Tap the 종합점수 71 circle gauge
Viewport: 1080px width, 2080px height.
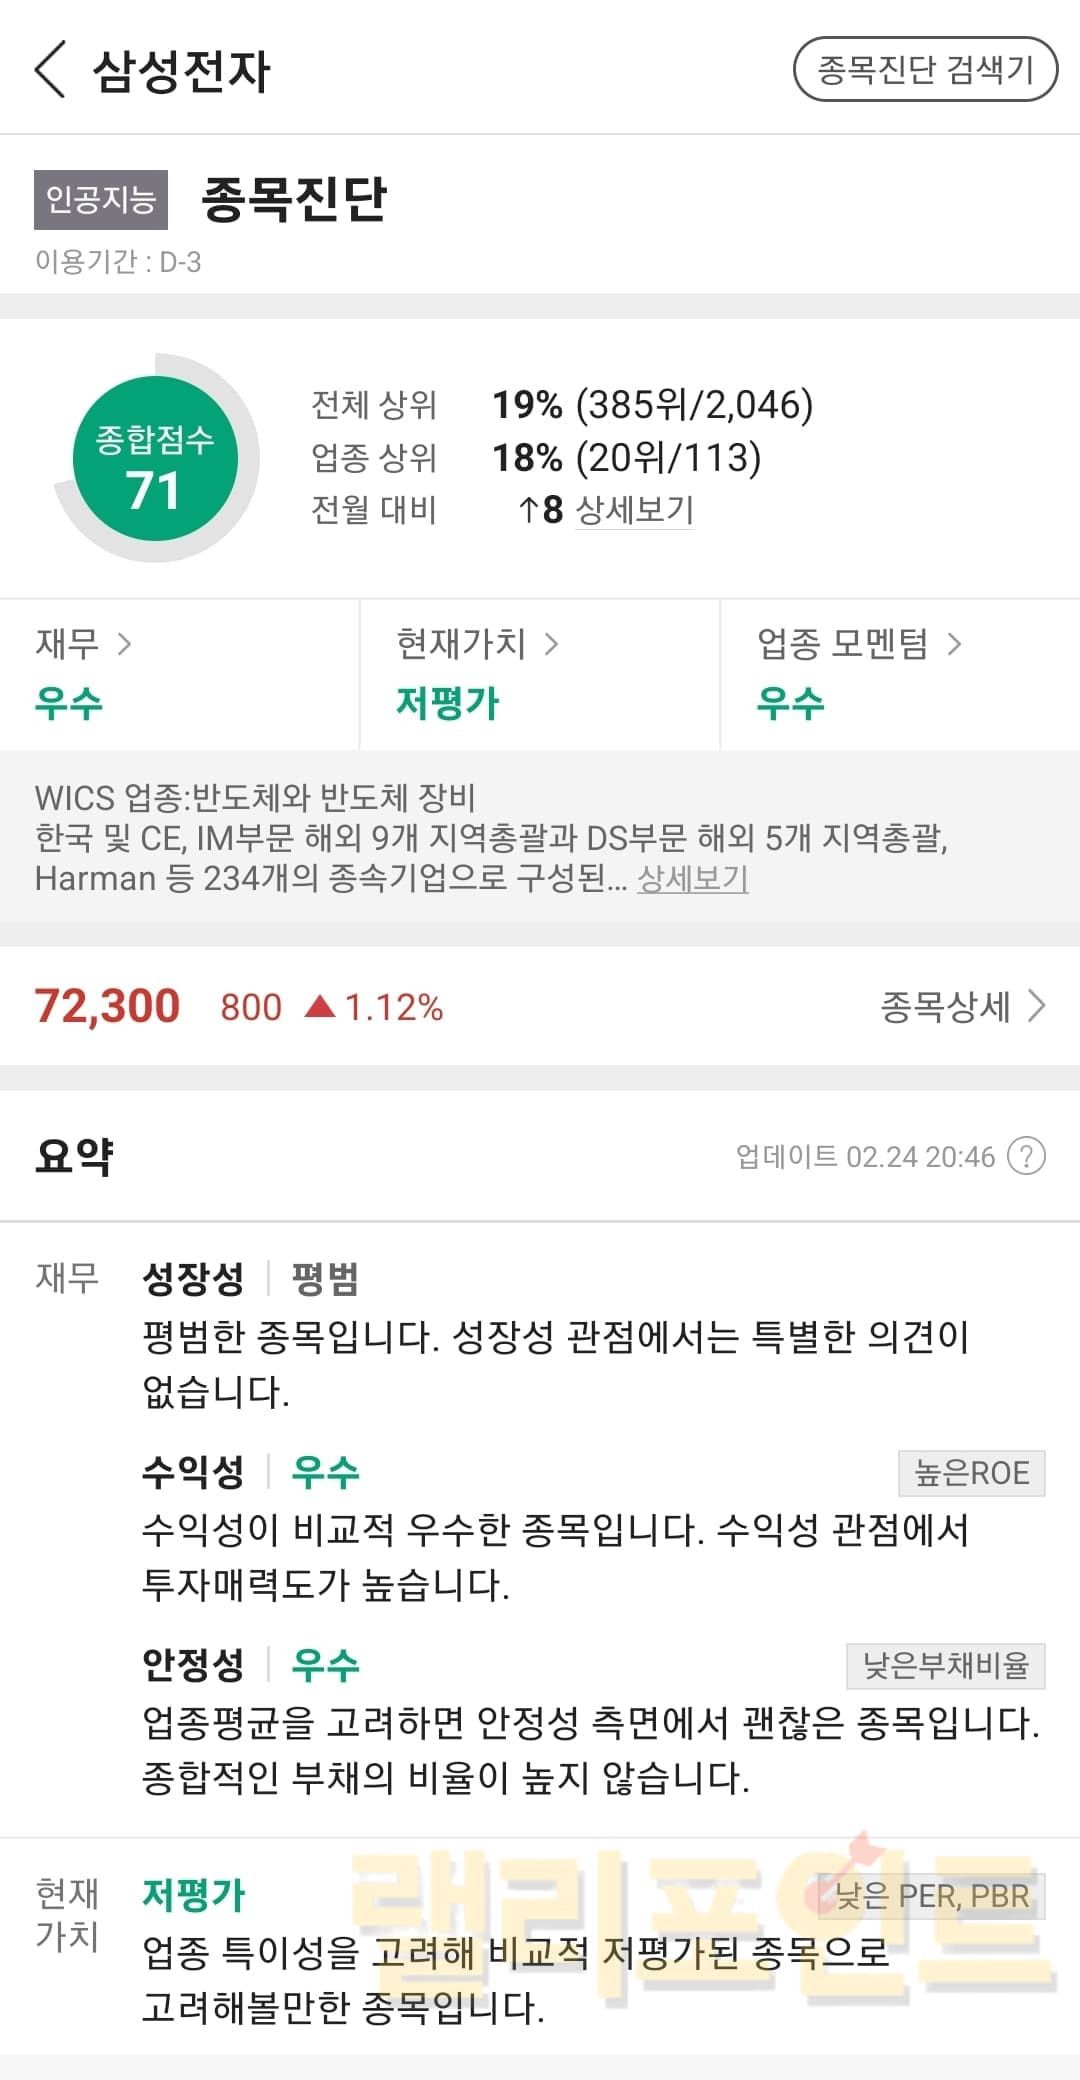155,459
